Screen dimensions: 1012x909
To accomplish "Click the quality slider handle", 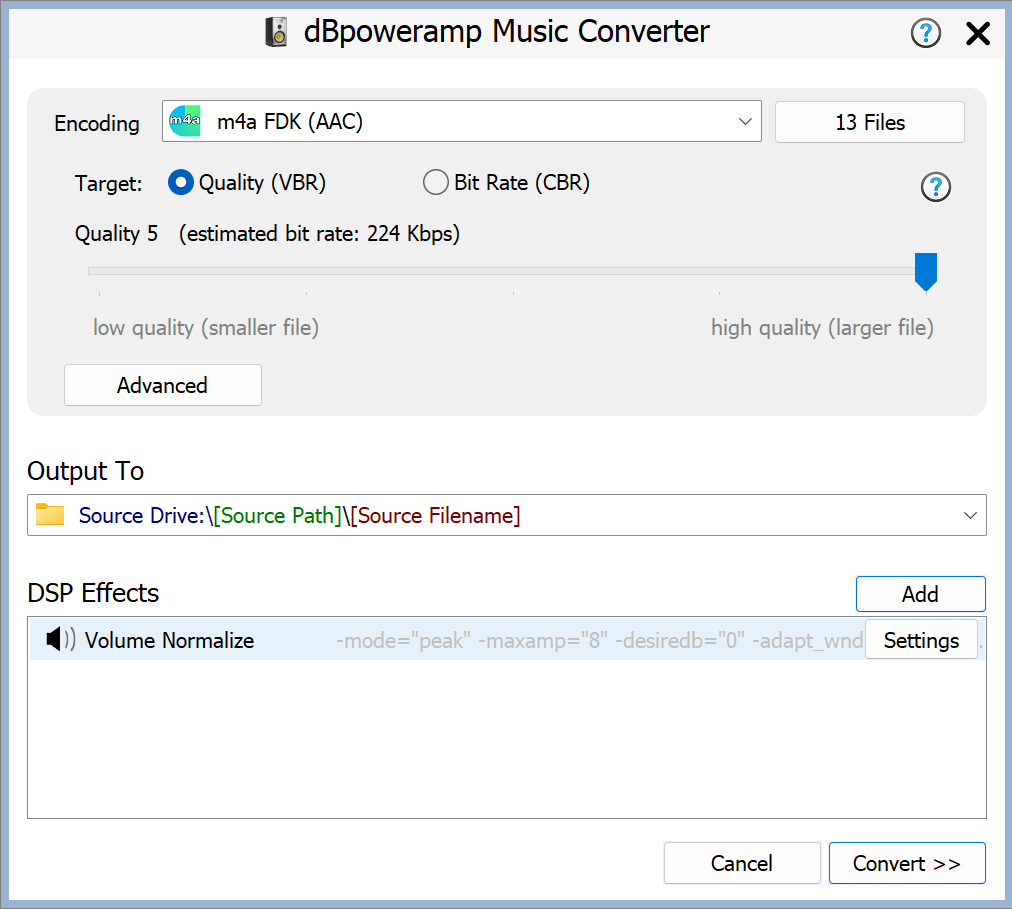I will pos(926,271).
